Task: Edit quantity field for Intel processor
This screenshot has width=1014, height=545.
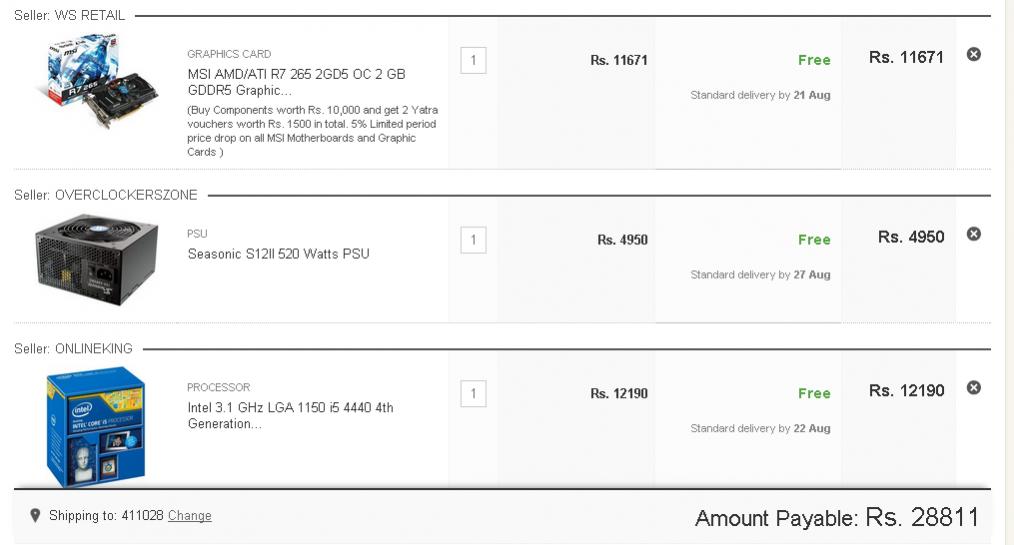Action: 473,394
